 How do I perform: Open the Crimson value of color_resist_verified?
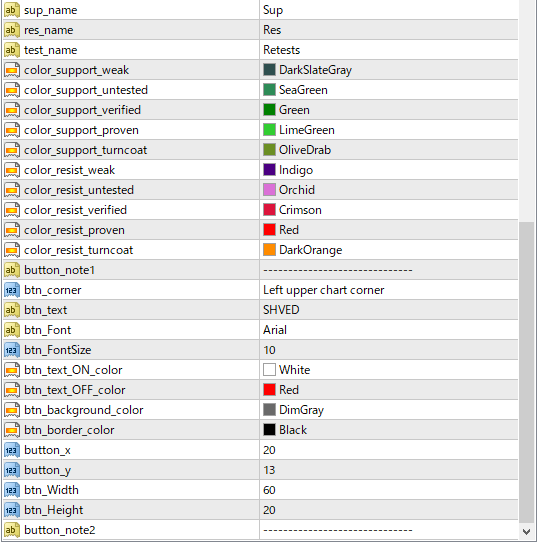300,210
